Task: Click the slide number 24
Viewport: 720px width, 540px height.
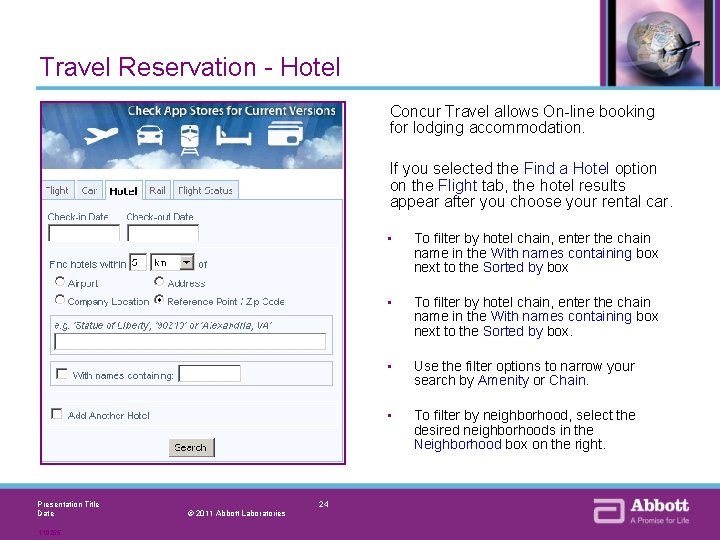Action: click(323, 504)
